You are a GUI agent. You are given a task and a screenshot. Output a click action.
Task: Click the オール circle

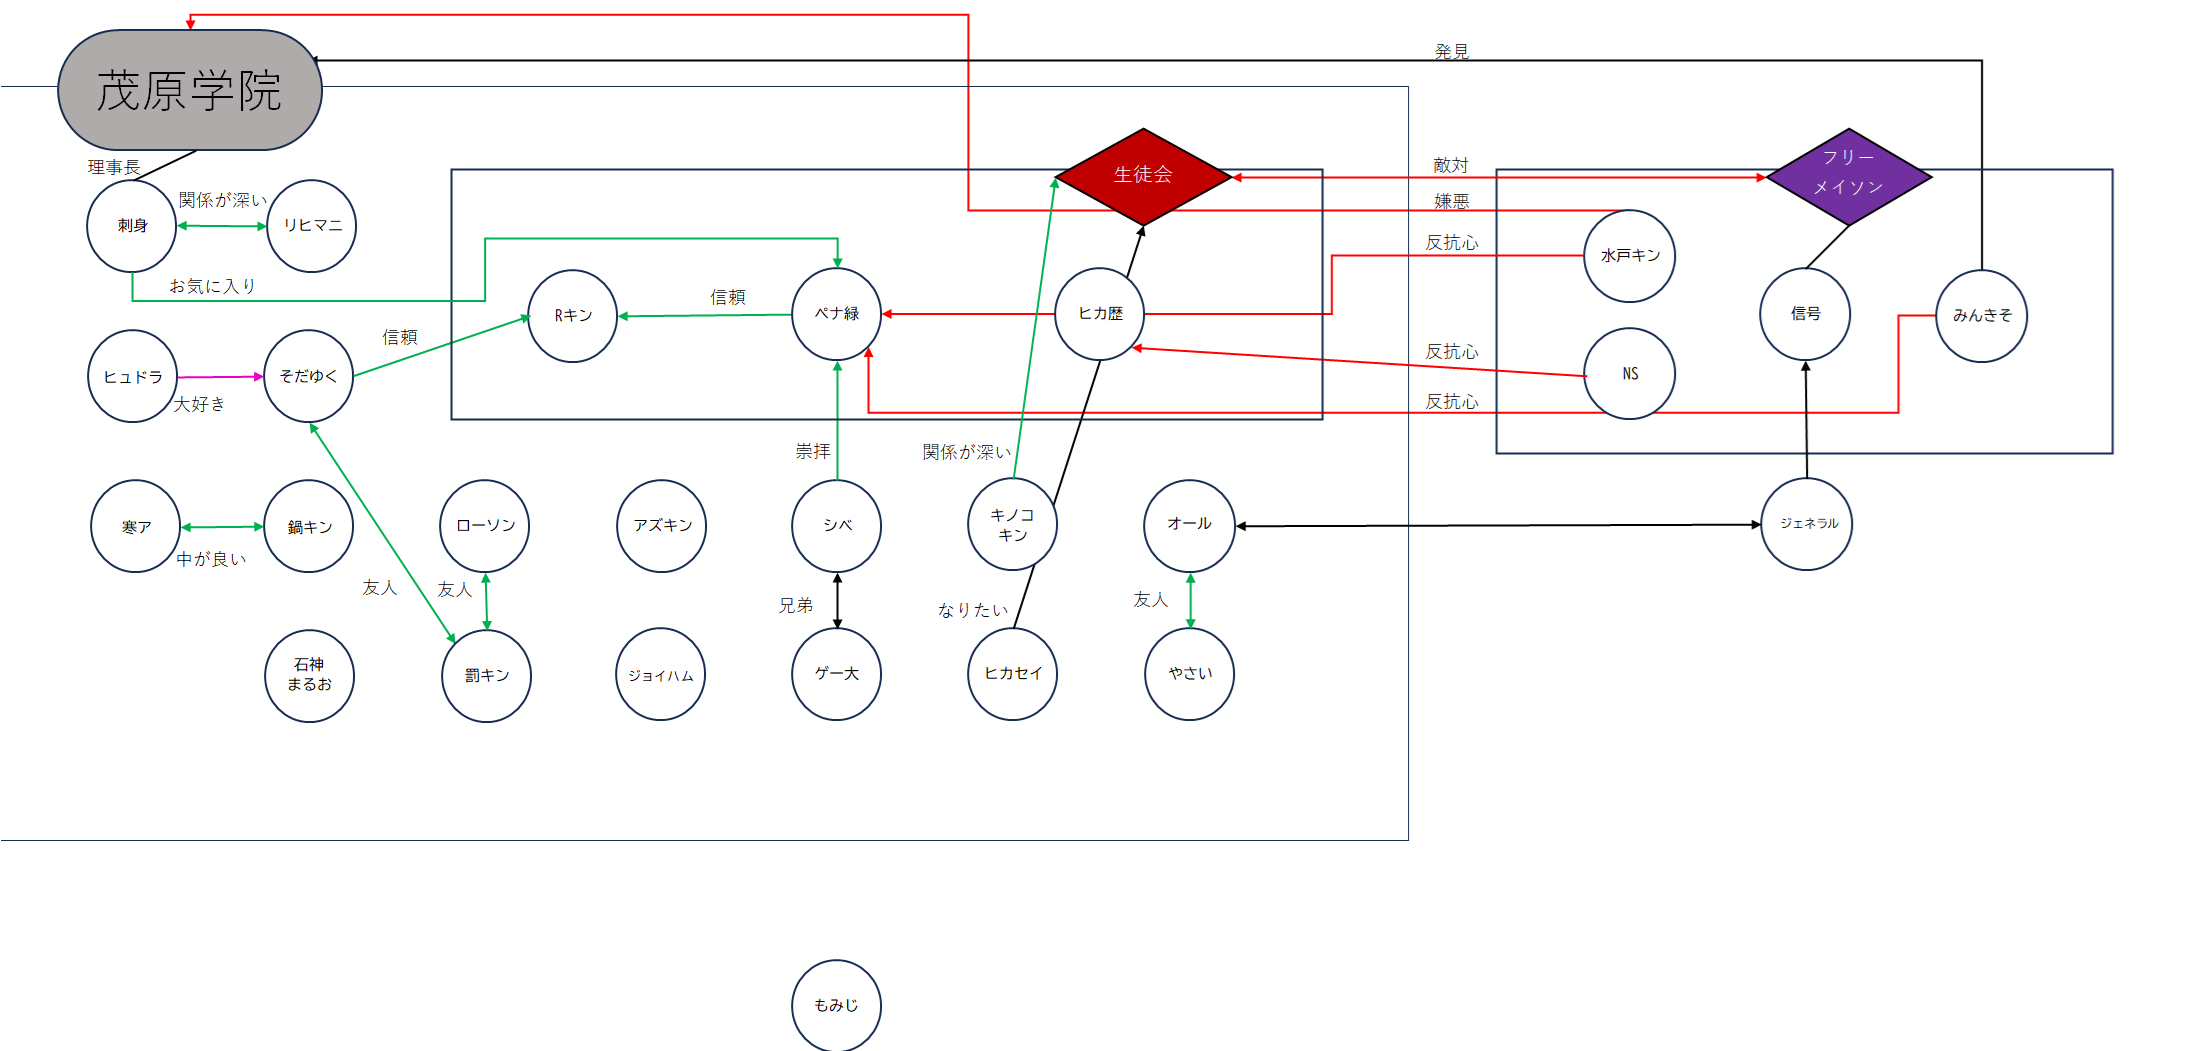[1190, 526]
